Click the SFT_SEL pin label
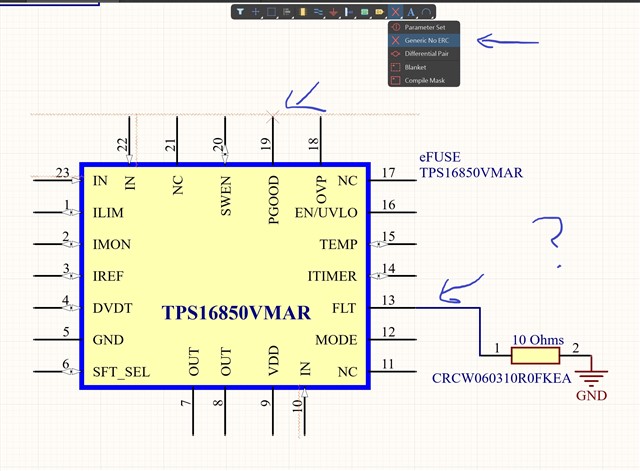Image resolution: width=640 pixels, height=471 pixels. tap(121, 372)
